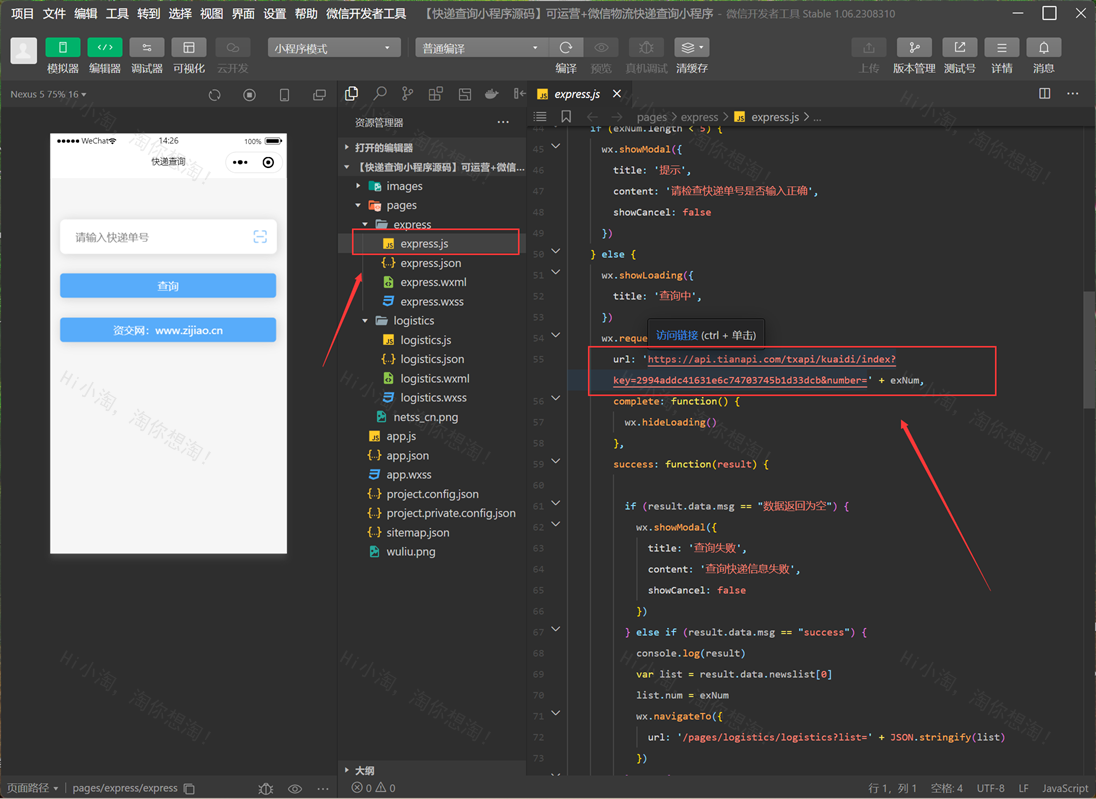Screen dimensions: 1096x799
Task: Toggle the 编辑器 editor panel
Action: 105,48
